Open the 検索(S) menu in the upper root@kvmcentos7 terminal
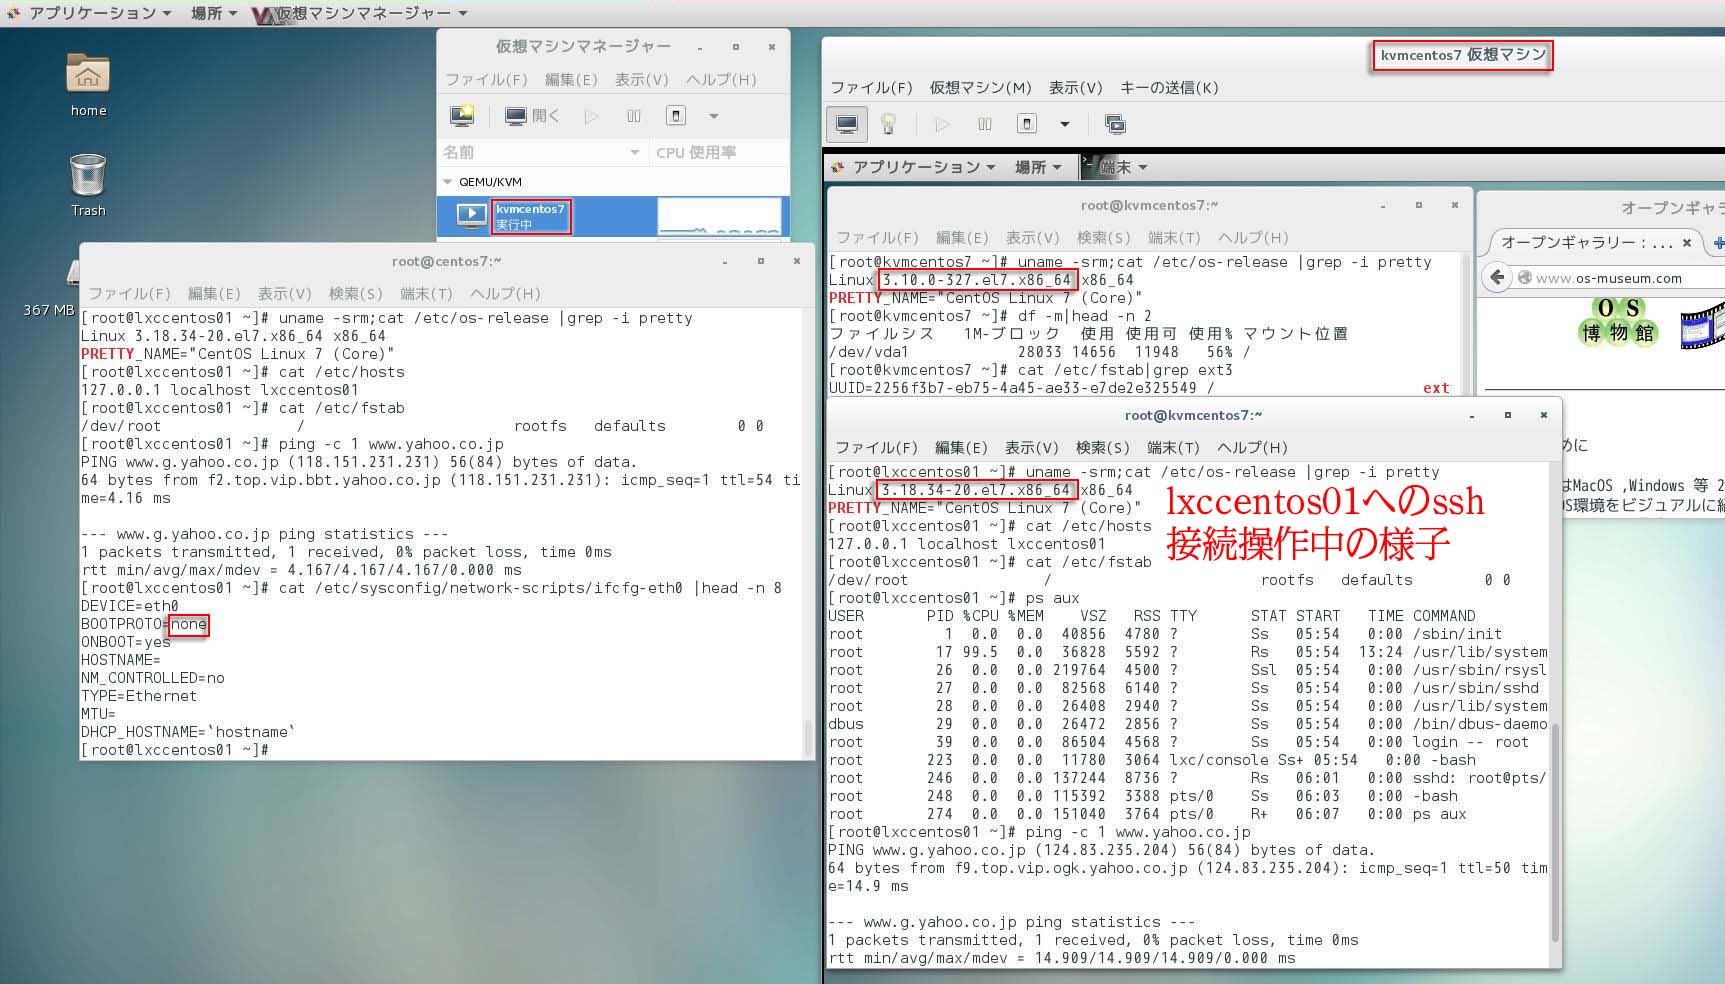Image resolution: width=1725 pixels, height=984 pixels. [x=1104, y=237]
